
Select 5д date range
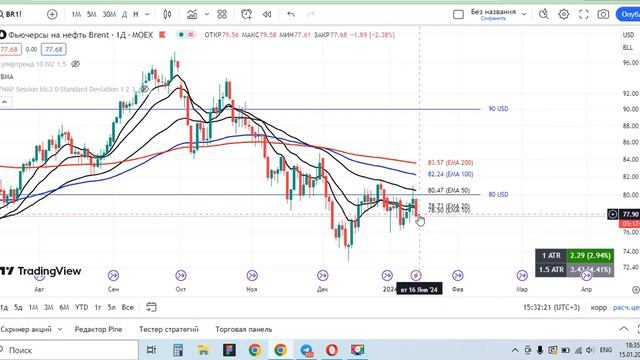[18, 307]
